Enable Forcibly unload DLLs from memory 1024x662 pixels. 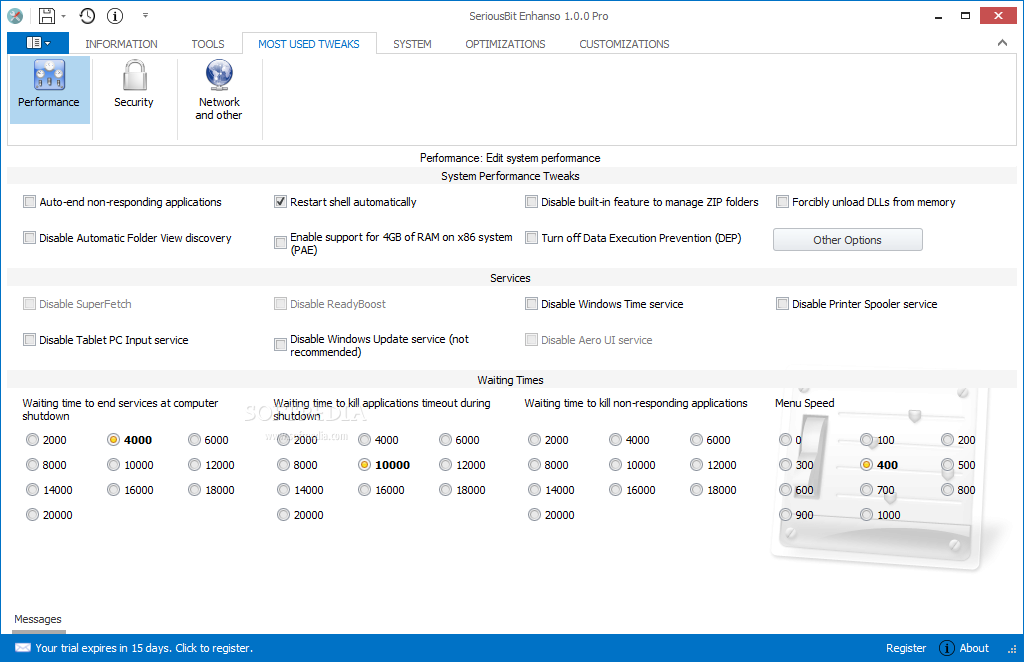point(782,202)
